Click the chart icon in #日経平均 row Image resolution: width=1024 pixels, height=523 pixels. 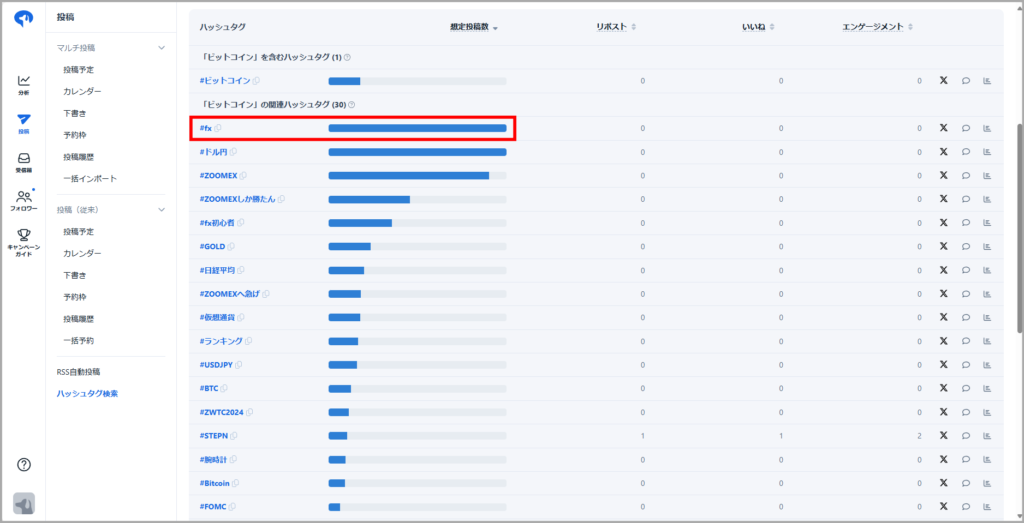tap(987, 270)
